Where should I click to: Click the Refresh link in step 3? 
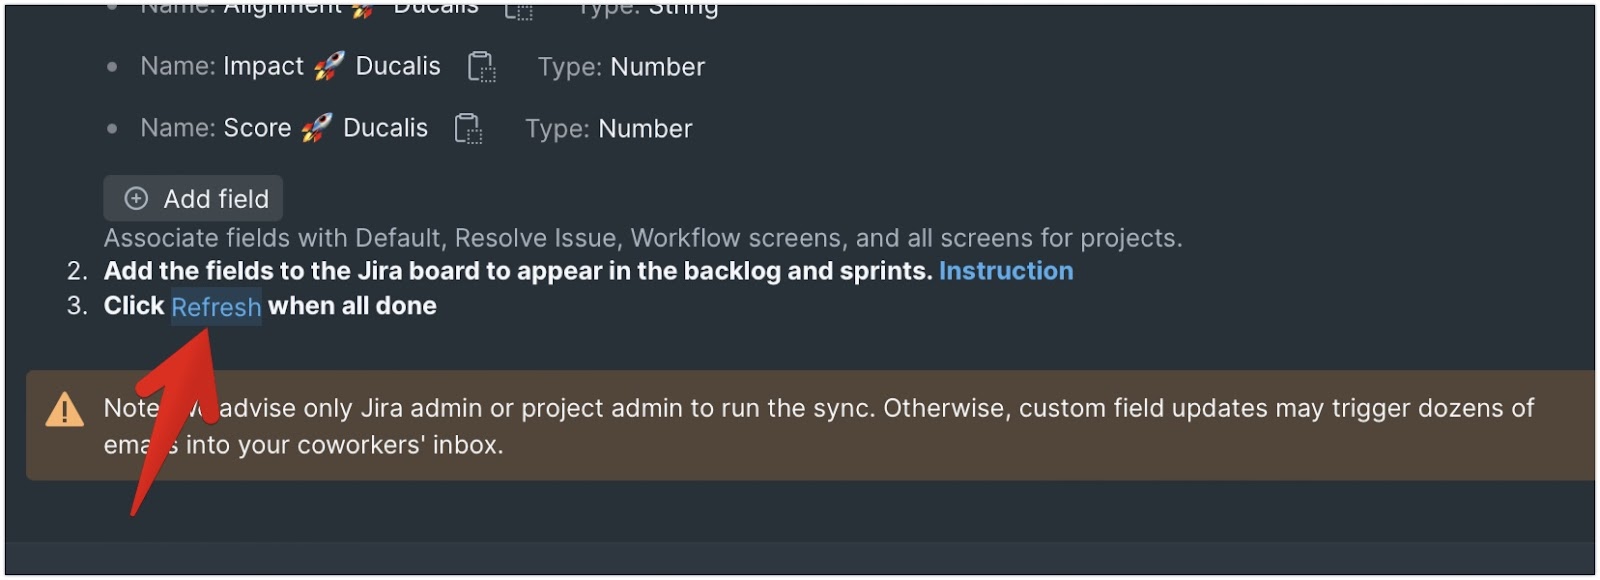216,307
